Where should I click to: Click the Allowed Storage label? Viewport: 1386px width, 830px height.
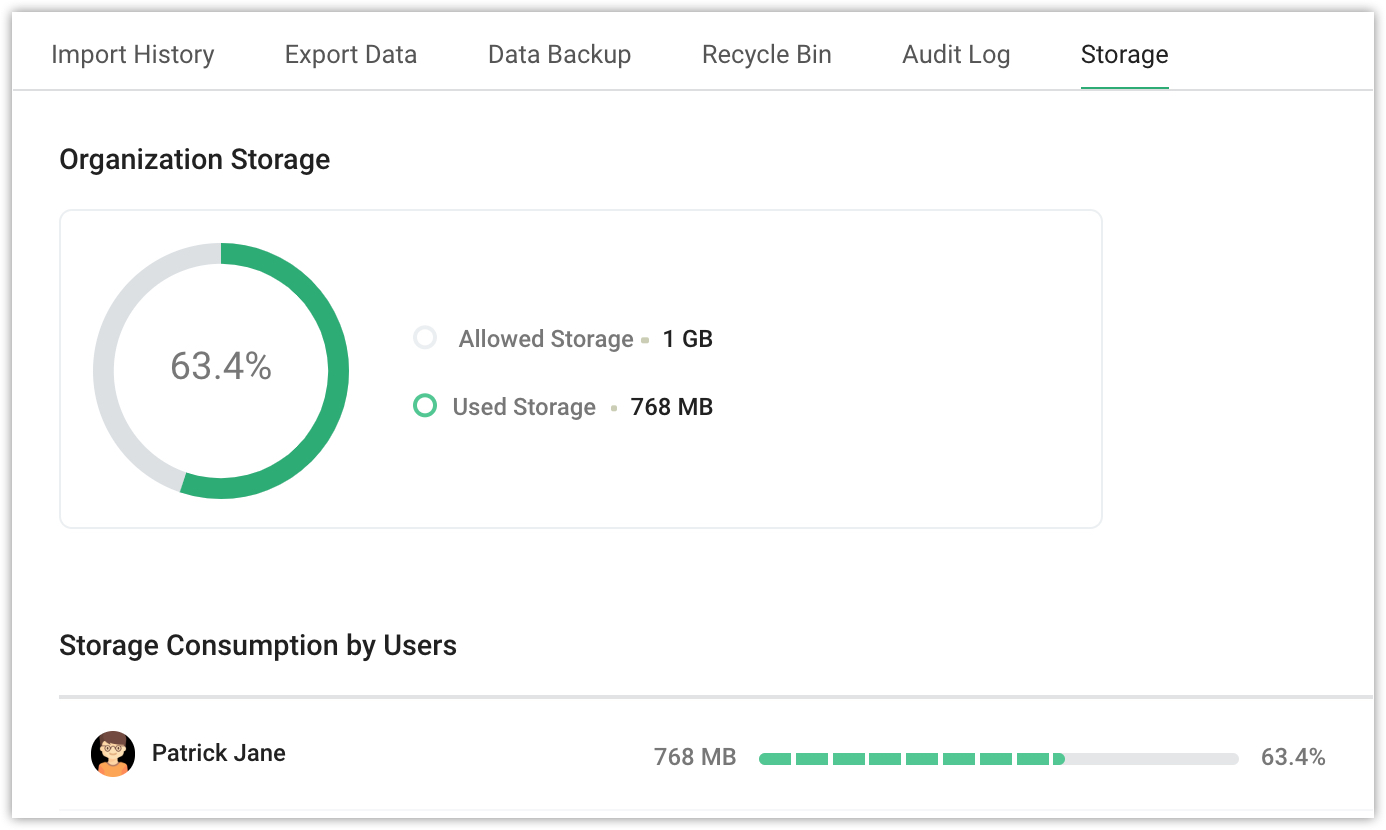click(x=546, y=339)
